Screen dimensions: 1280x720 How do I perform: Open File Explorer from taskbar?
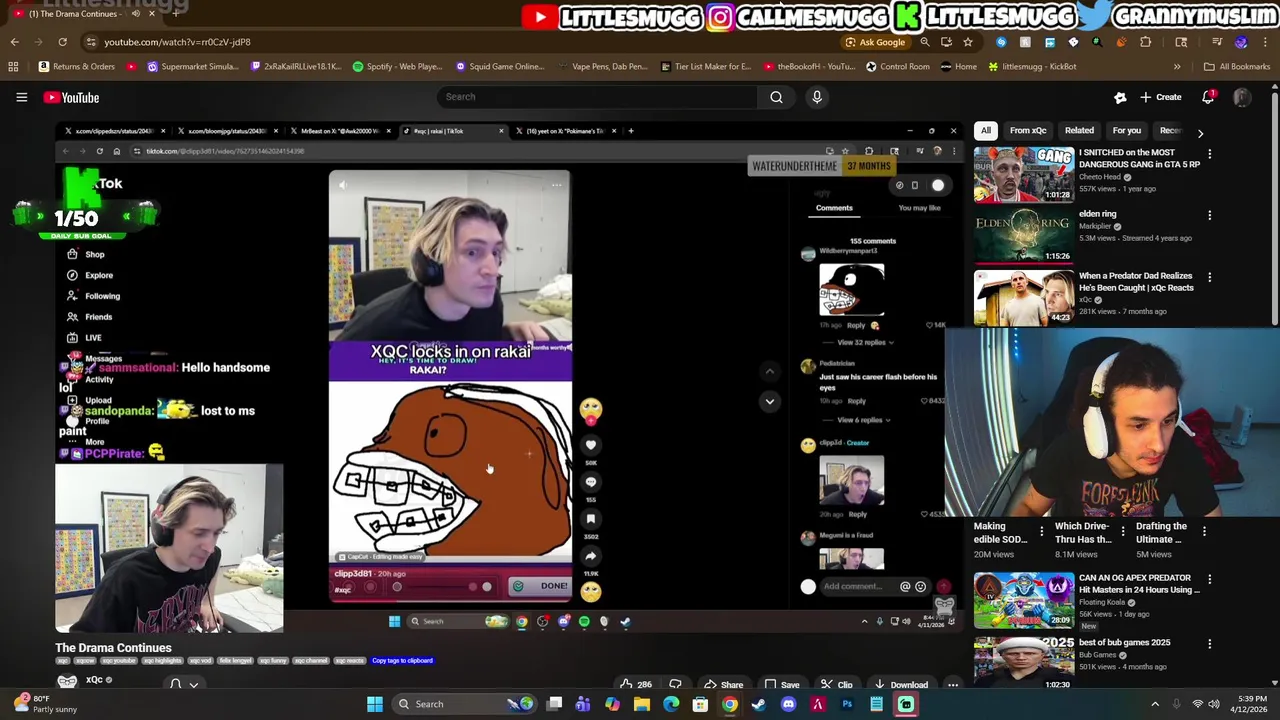(x=642, y=704)
